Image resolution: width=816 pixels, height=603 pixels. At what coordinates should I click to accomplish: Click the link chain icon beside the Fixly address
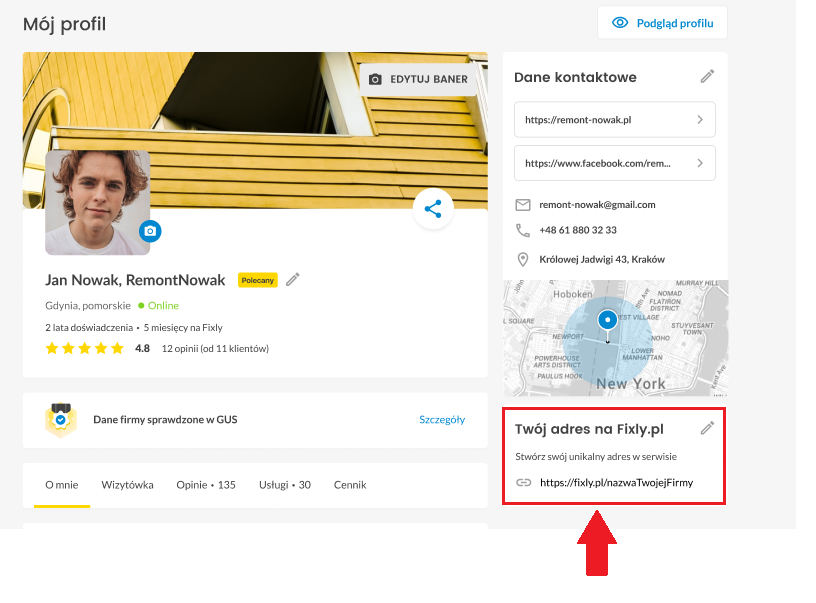point(524,483)
